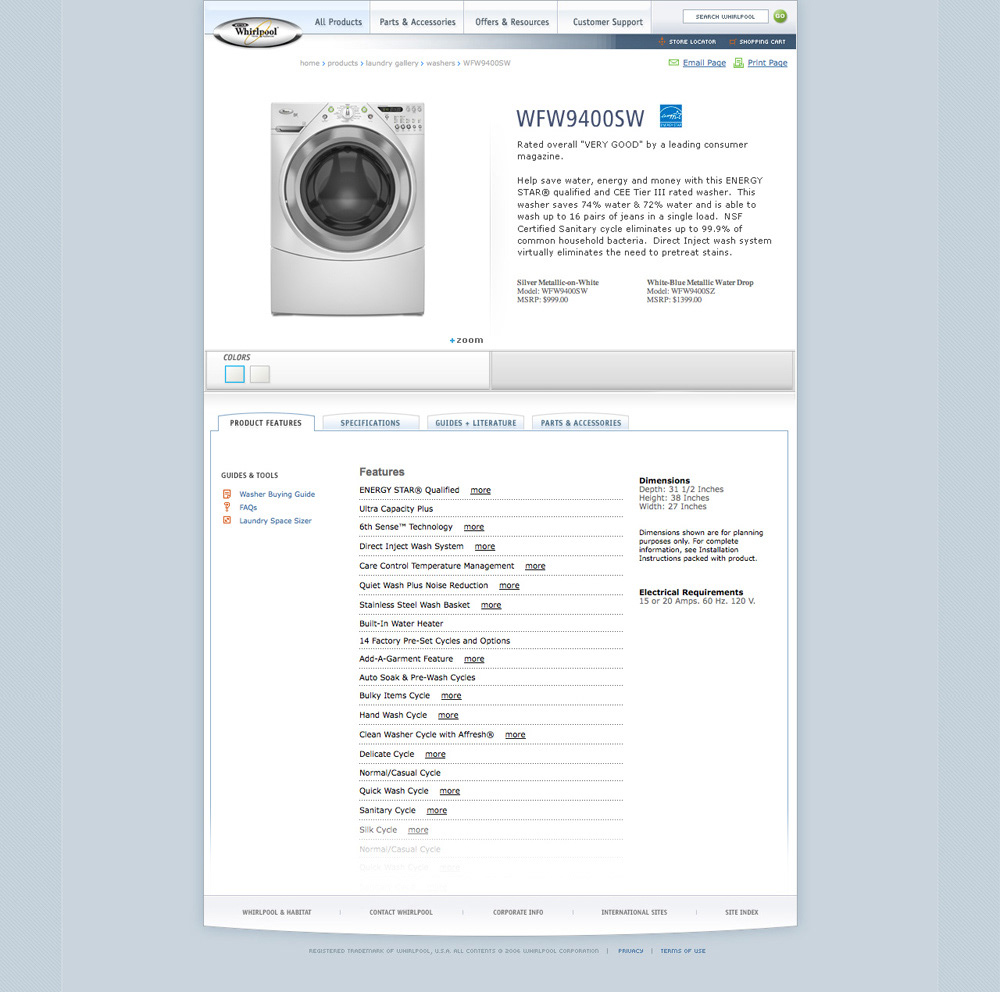This screenshot has width=1000, height=992.
Task: Click the Print Page link
Action: tap(767, 63)
